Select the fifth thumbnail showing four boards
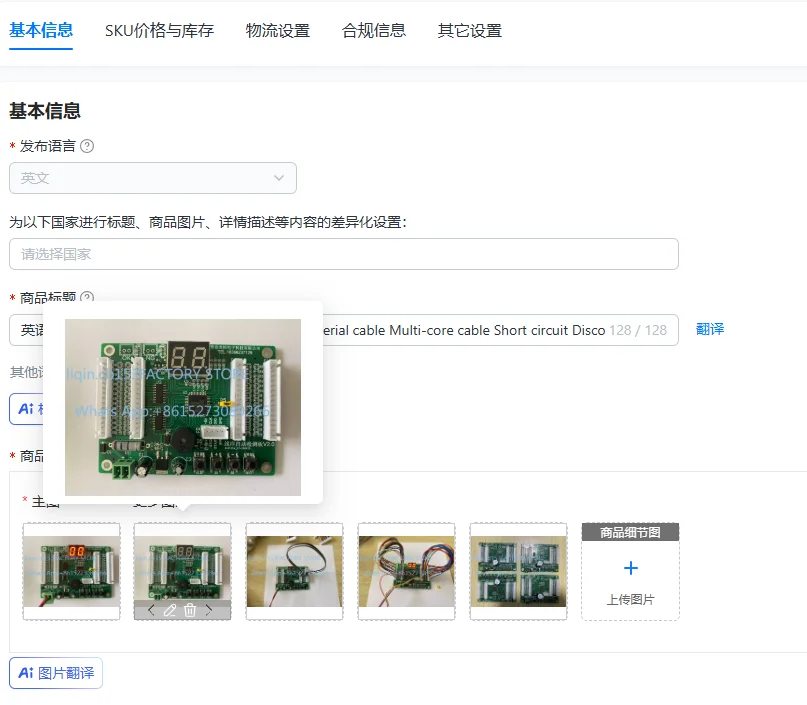 518,571
